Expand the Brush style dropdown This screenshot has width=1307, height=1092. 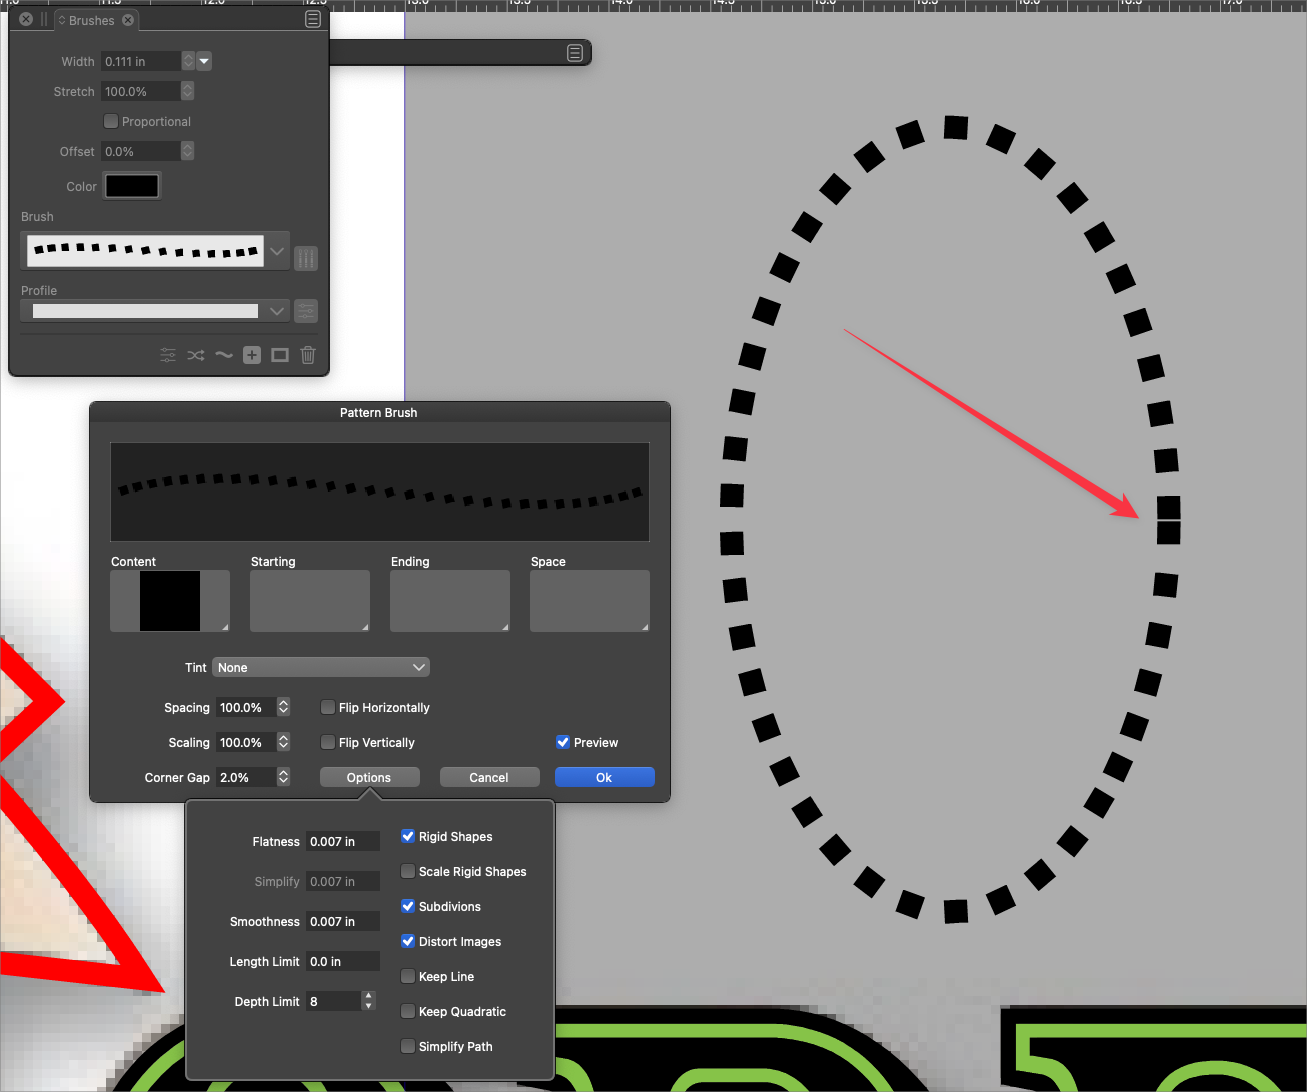pyautogui.click(x=277, y=251)
